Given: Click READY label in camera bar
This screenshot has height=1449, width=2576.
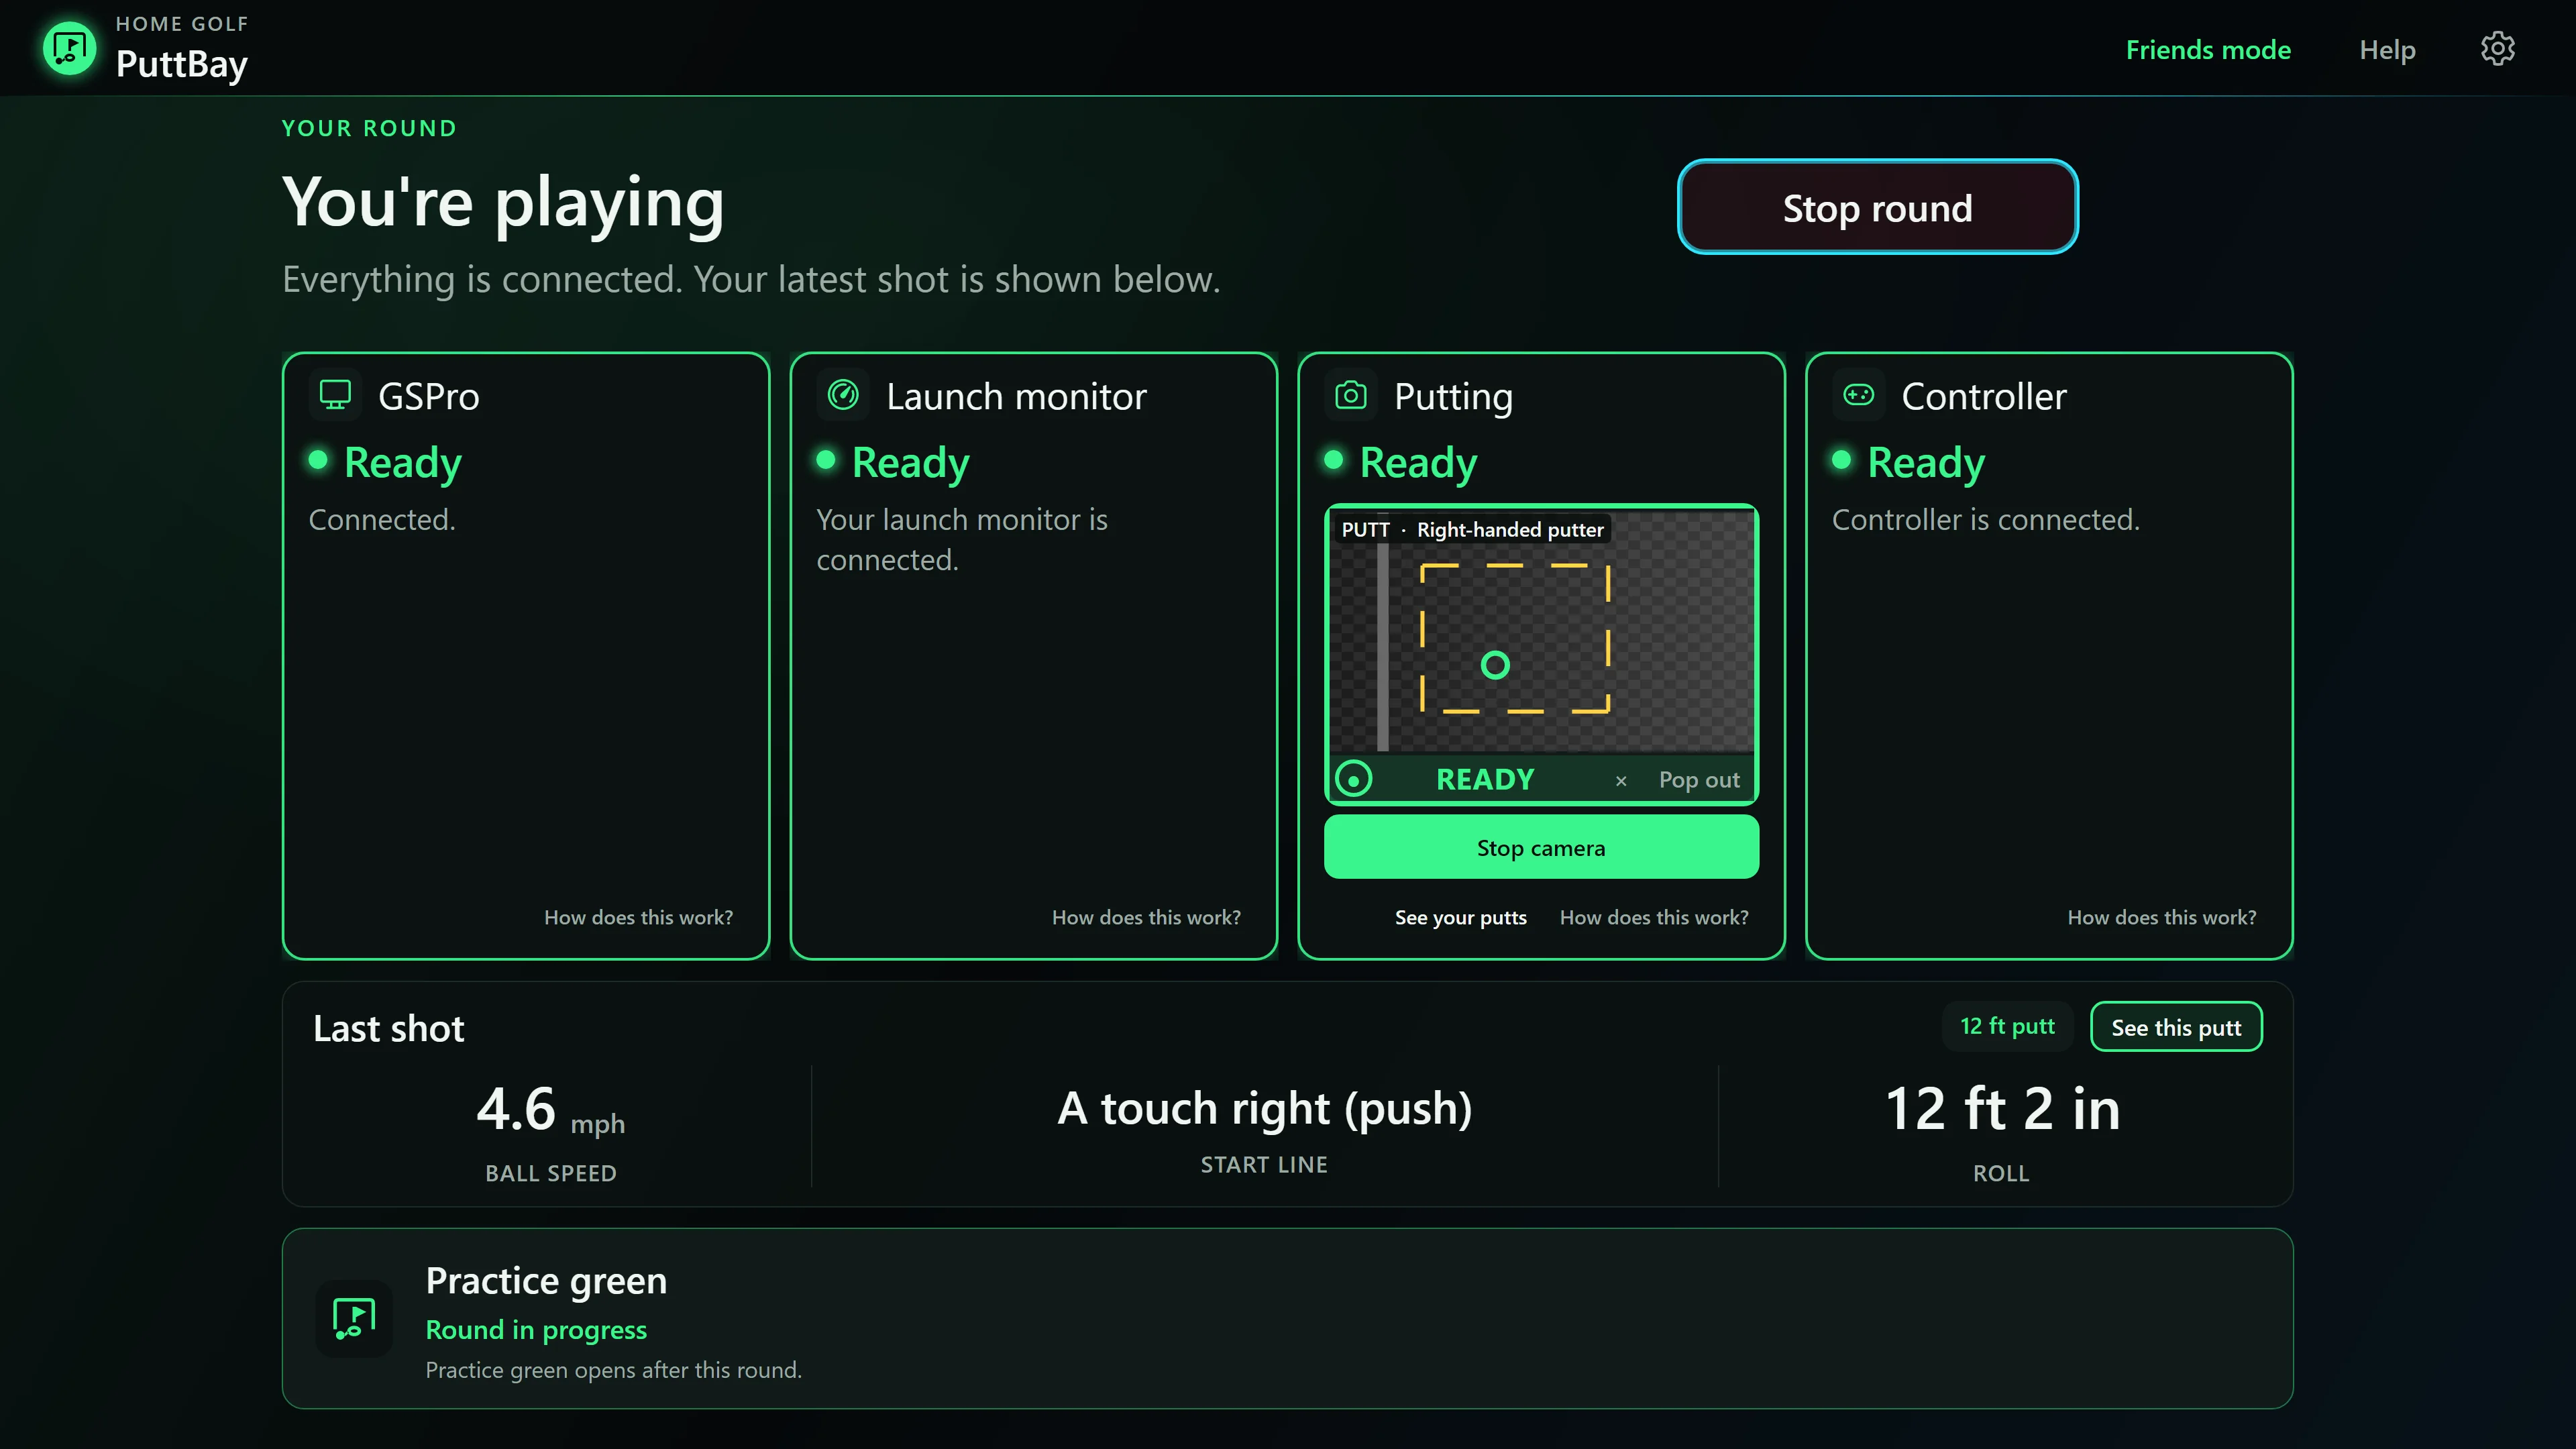Looking at the screenshot, I should pos(1485,780).
